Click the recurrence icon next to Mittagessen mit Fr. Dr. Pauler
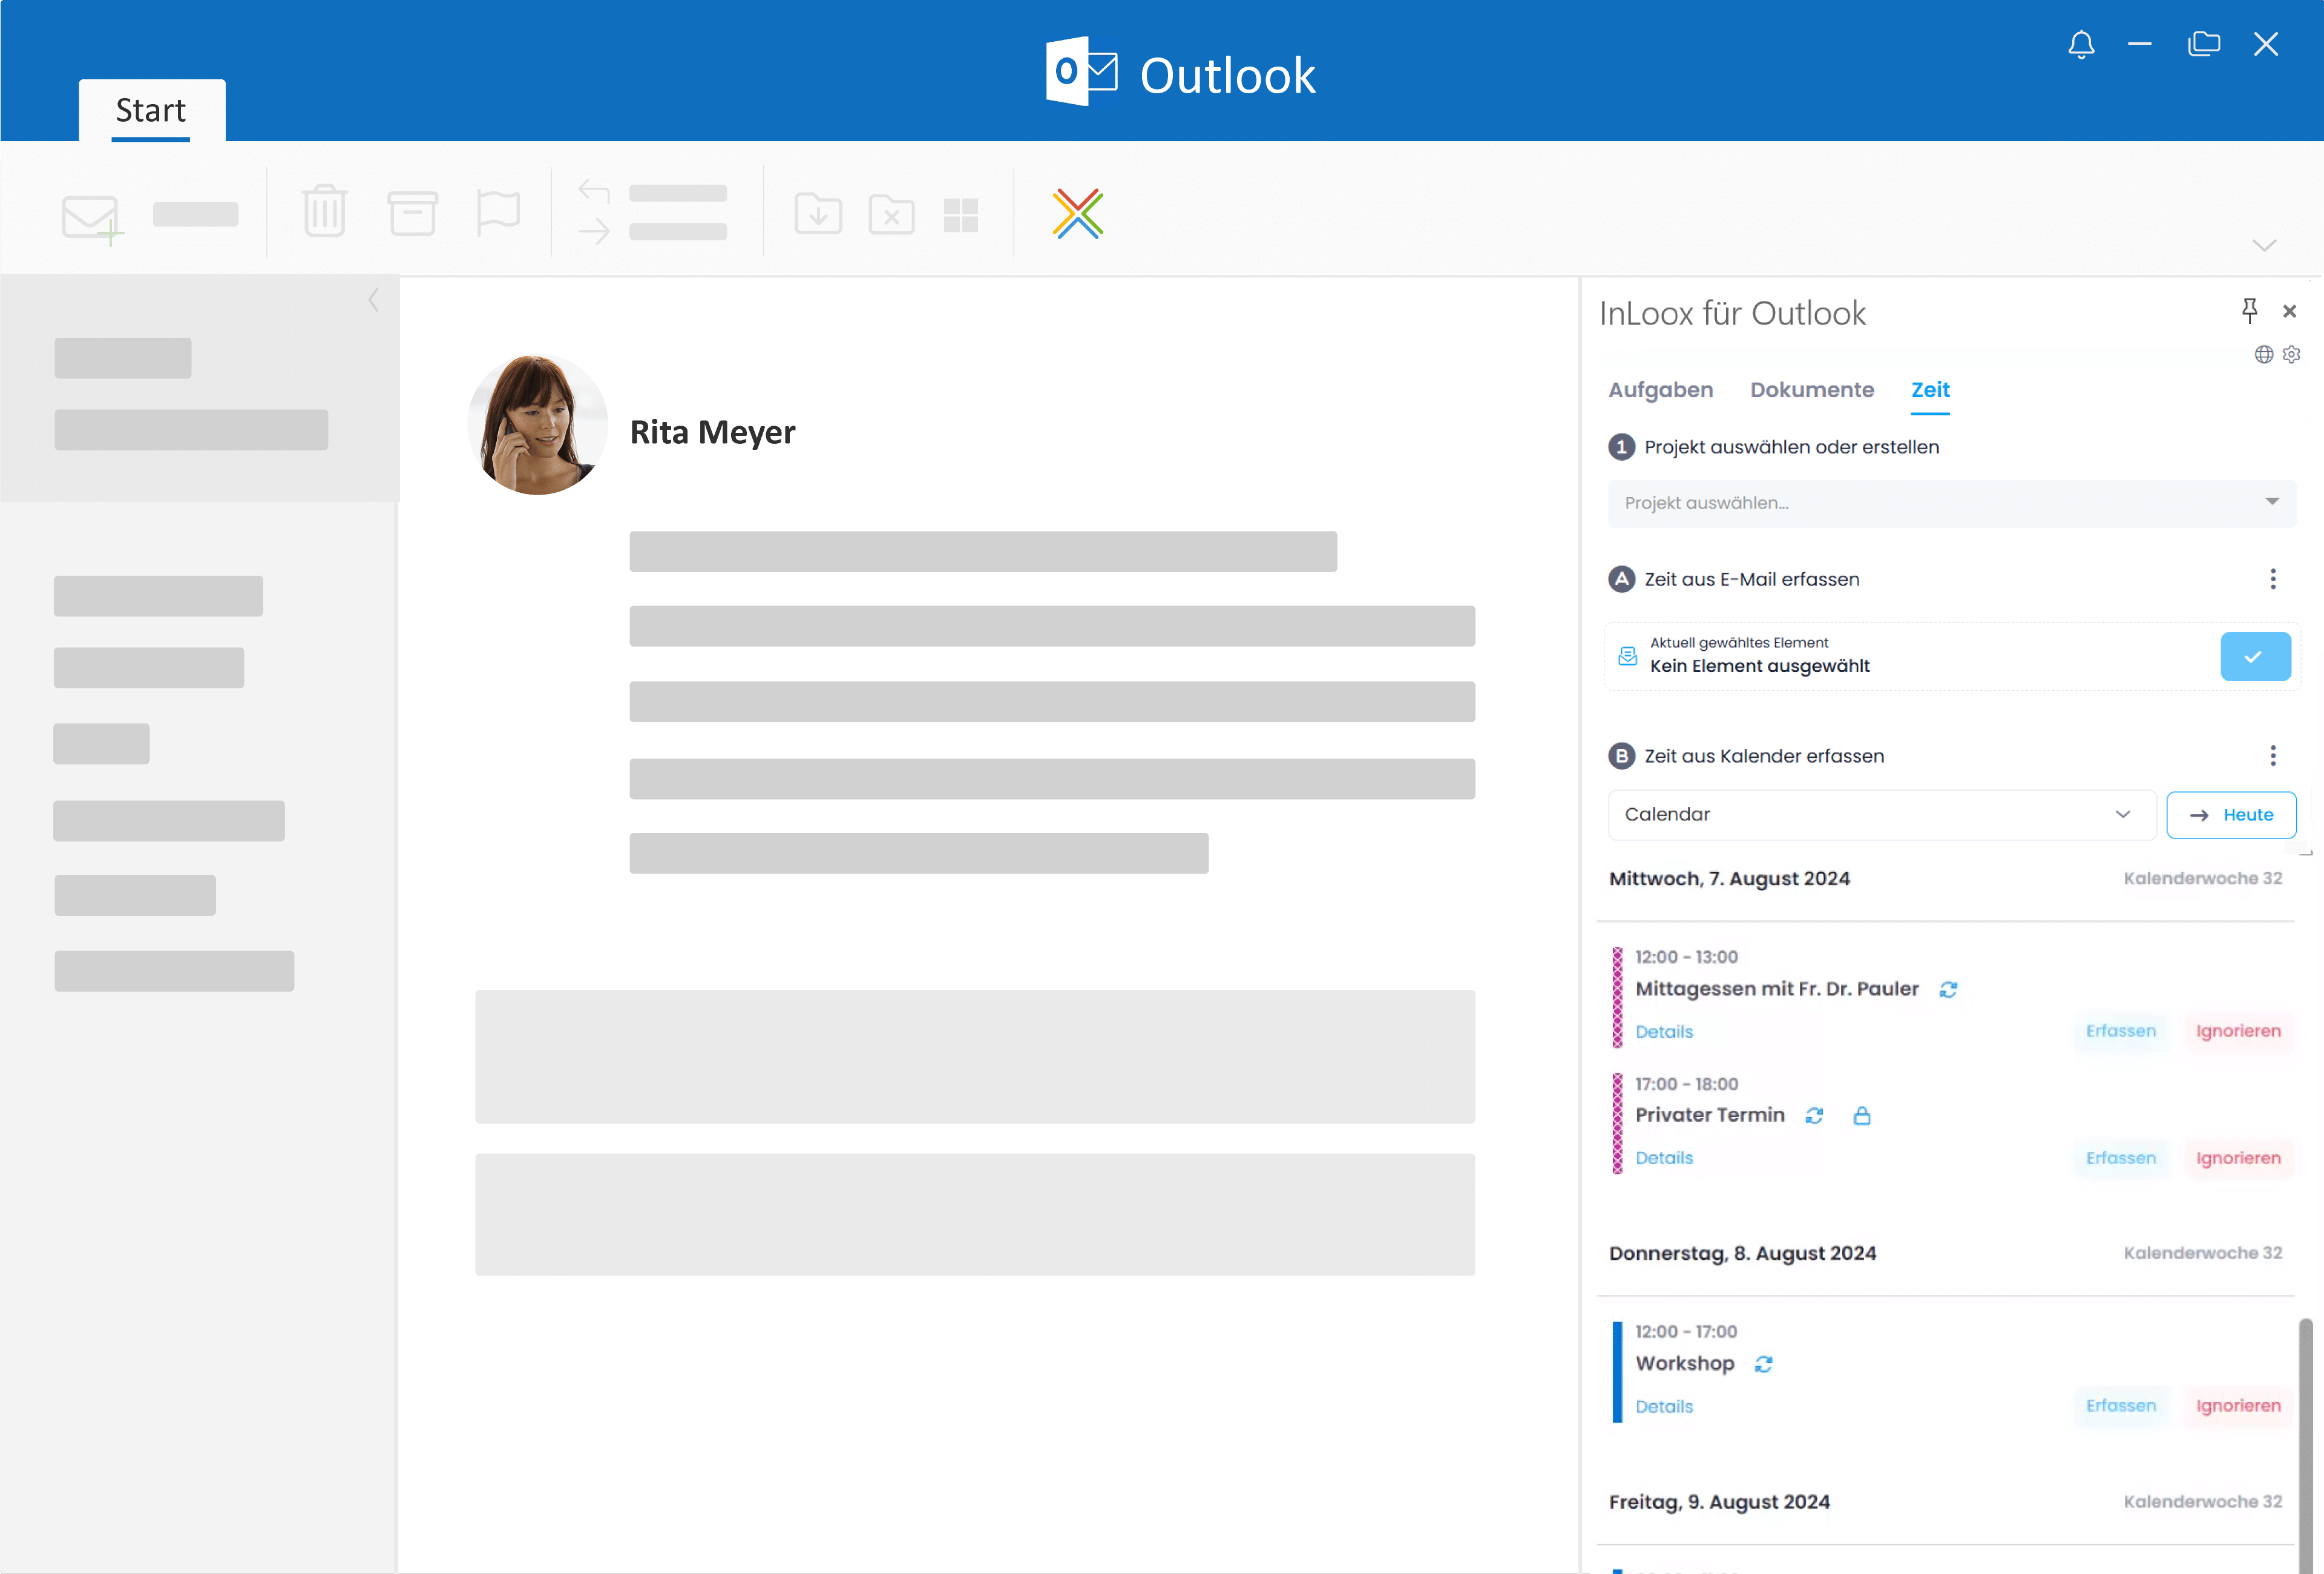 click(1948, 990)
